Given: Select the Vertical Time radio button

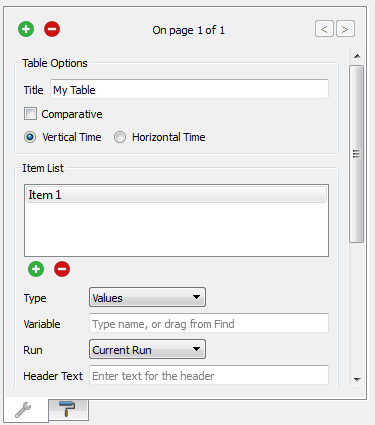Looking at the screenshot, I should point(30,137).
